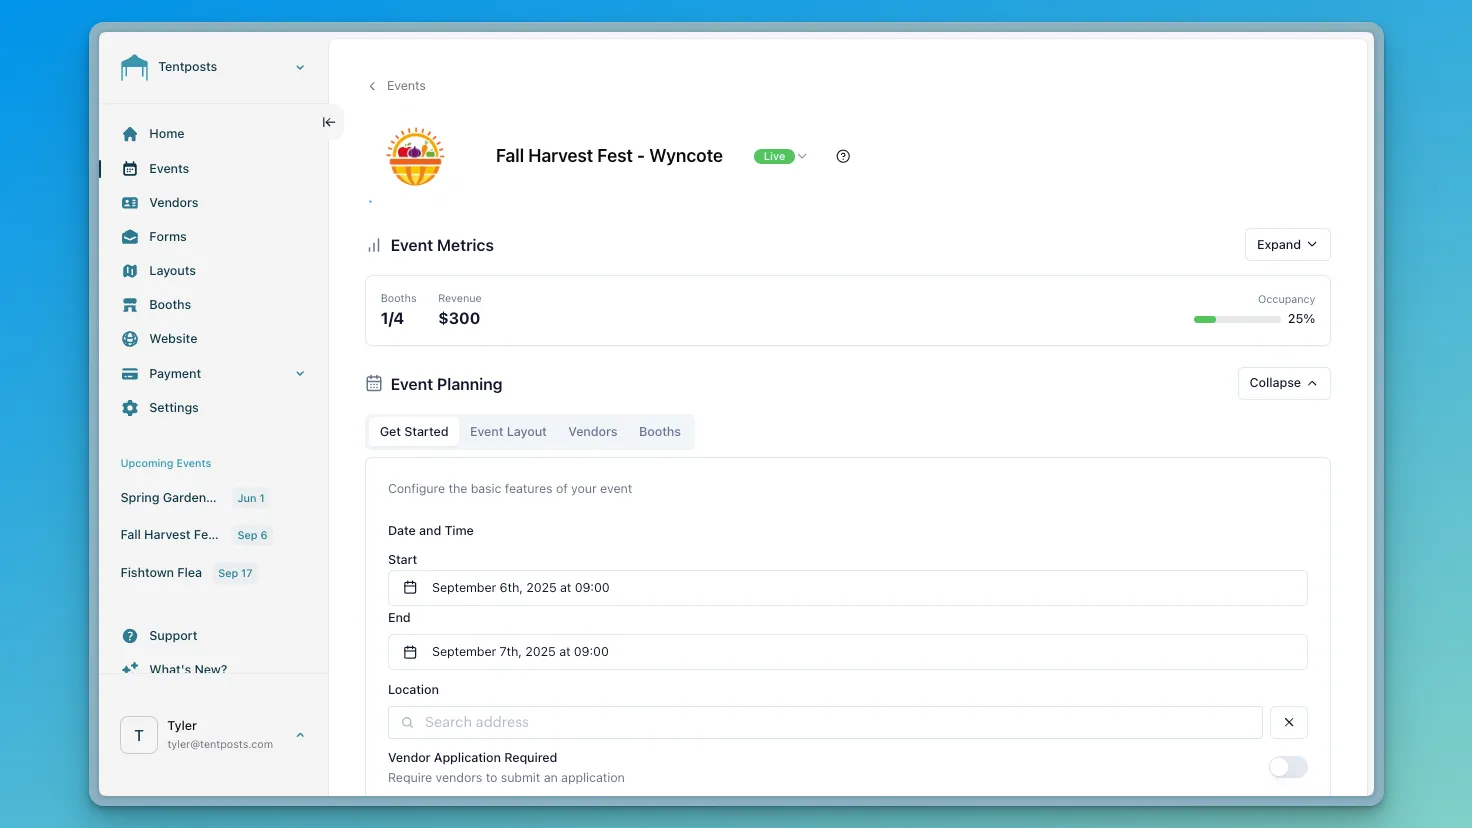This screenshot has width=1472, height=828.
Task: Open the Vendors section in sidebar
Action: click(130, 202)
